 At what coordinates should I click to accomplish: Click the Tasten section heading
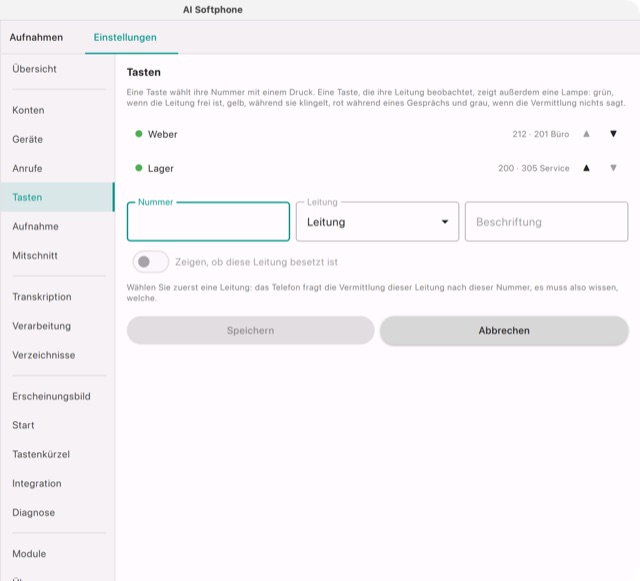[144, 72]
